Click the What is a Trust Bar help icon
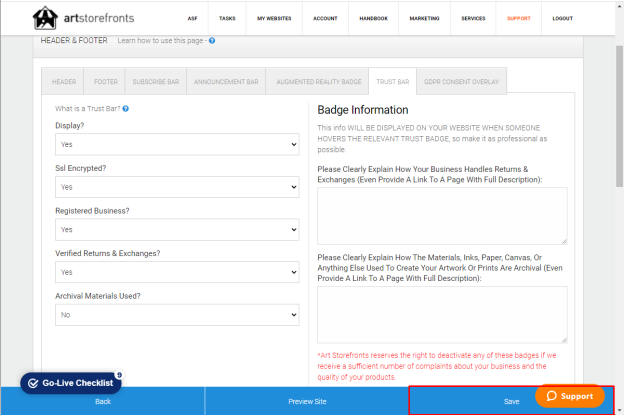This screenshot has height=415, width=624. (126, 109)
